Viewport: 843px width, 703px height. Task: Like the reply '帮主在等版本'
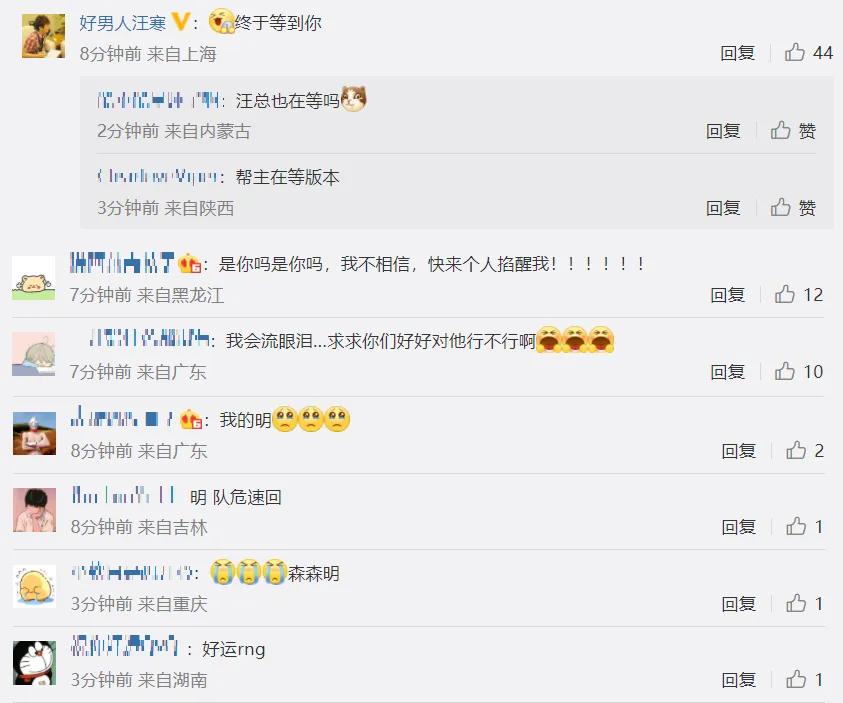794,207
